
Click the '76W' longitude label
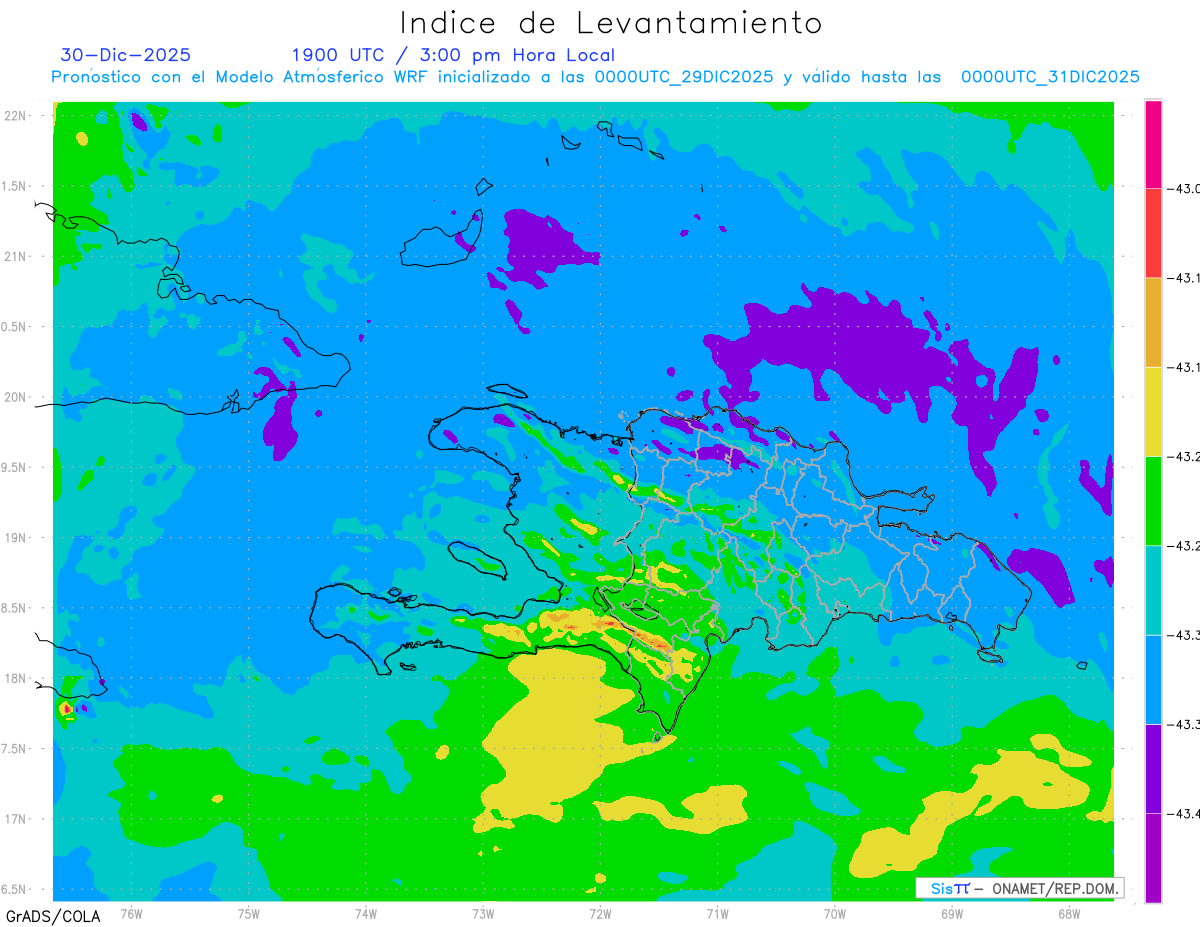pos(131,913)
